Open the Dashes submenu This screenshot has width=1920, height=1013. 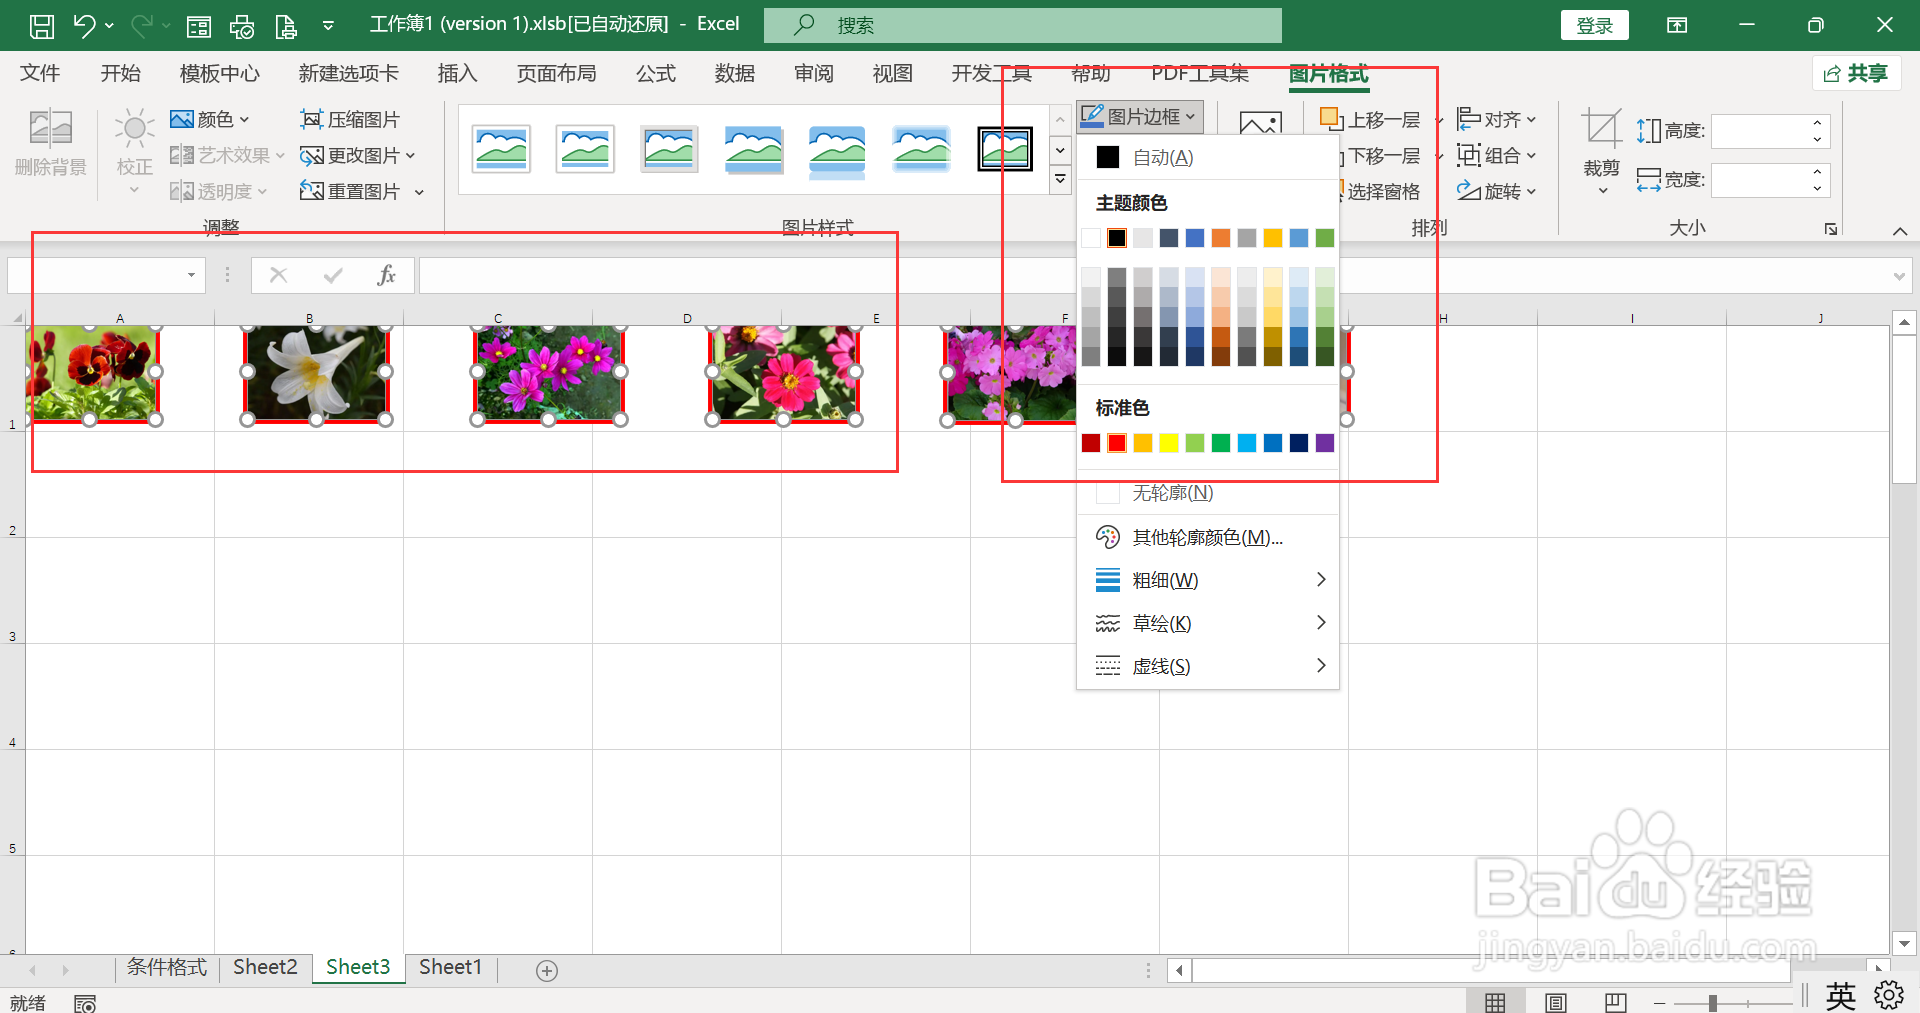(1207, 667)
